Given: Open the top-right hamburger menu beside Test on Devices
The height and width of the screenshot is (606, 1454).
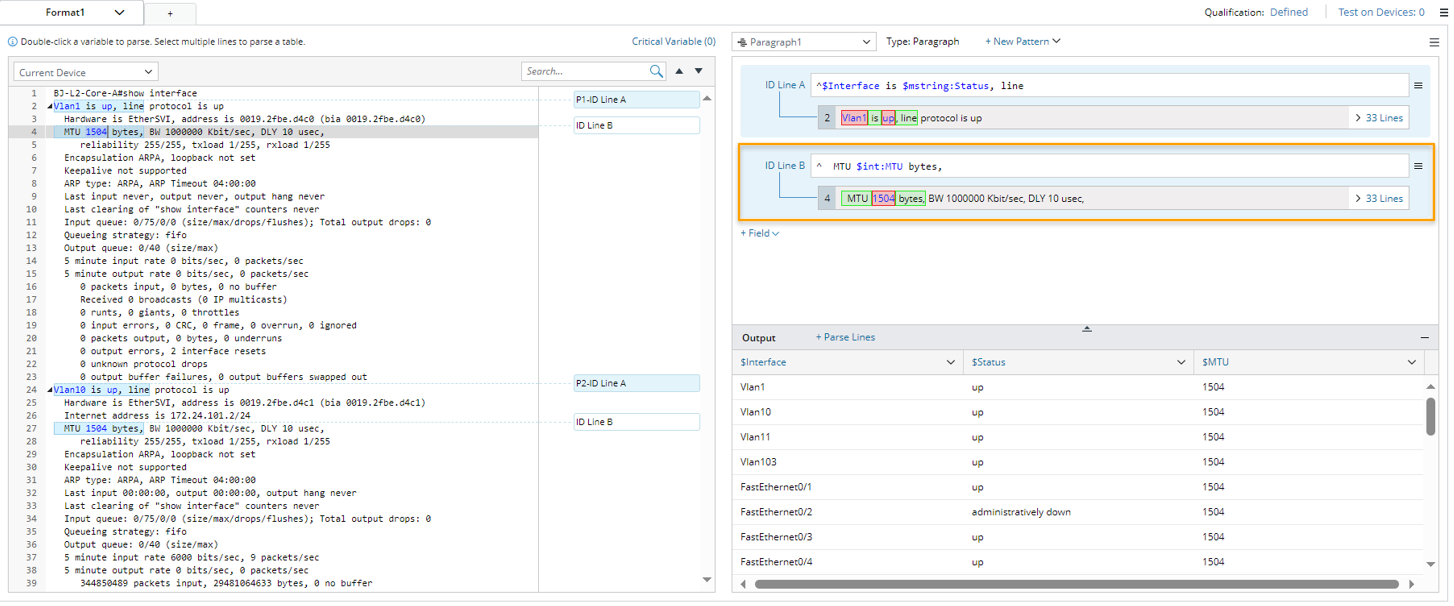Looking at the screenshot, I should coord(1443,13).
